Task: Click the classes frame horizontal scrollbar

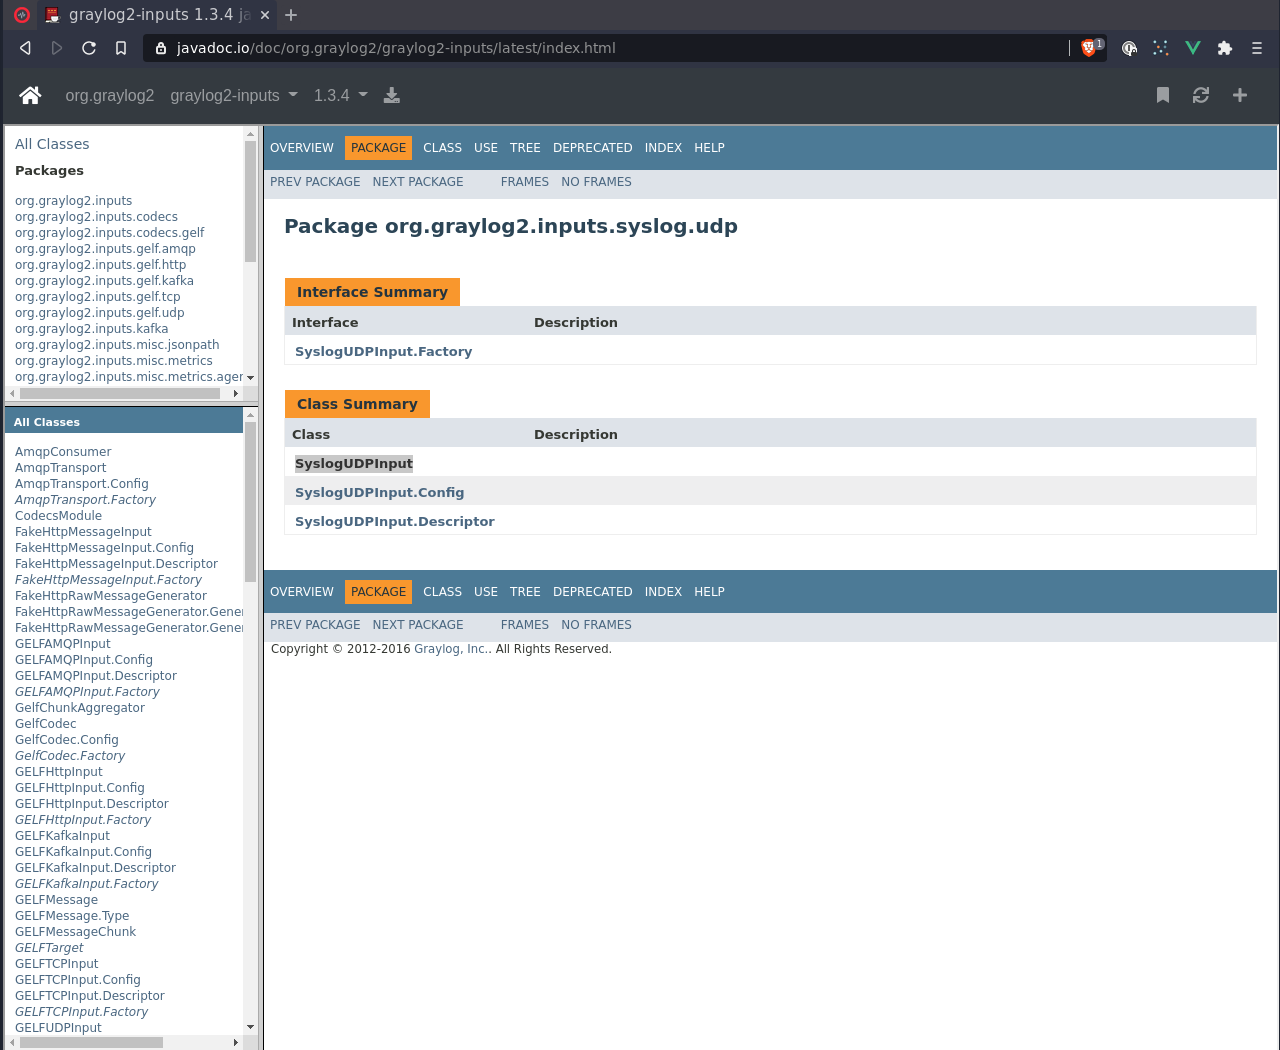Action: tap(91, 1042)
